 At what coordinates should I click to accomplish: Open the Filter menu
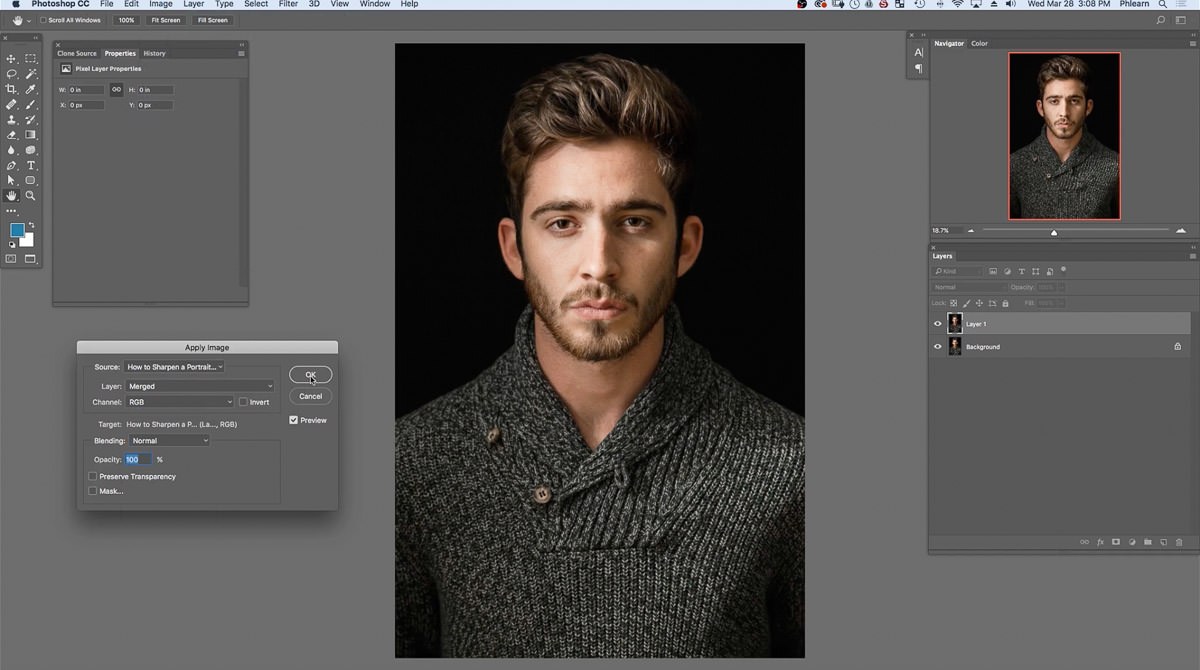(288, 4)
